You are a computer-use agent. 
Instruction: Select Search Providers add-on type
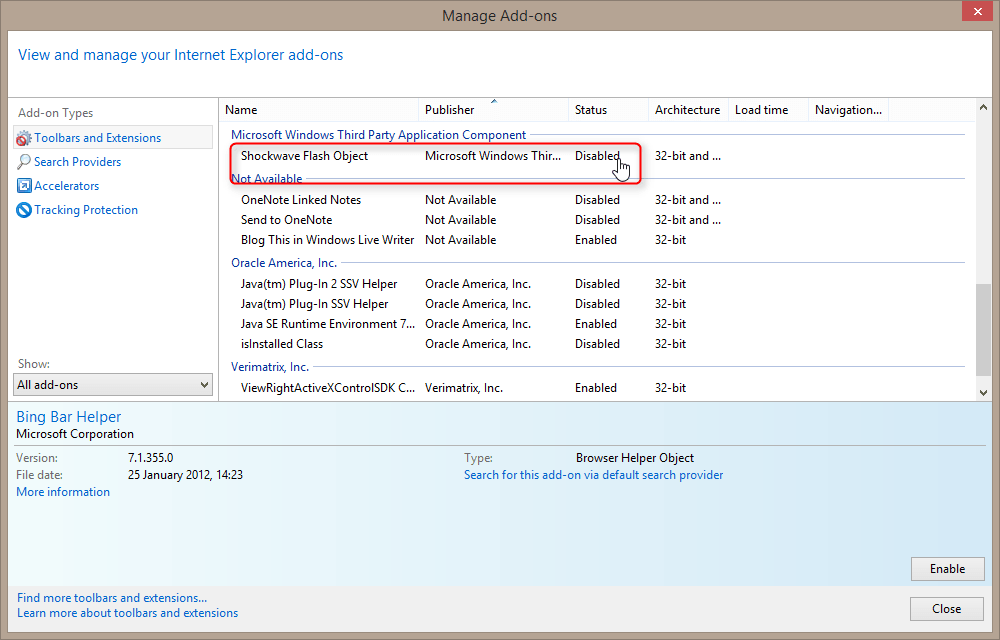click(x=77, y=162)
